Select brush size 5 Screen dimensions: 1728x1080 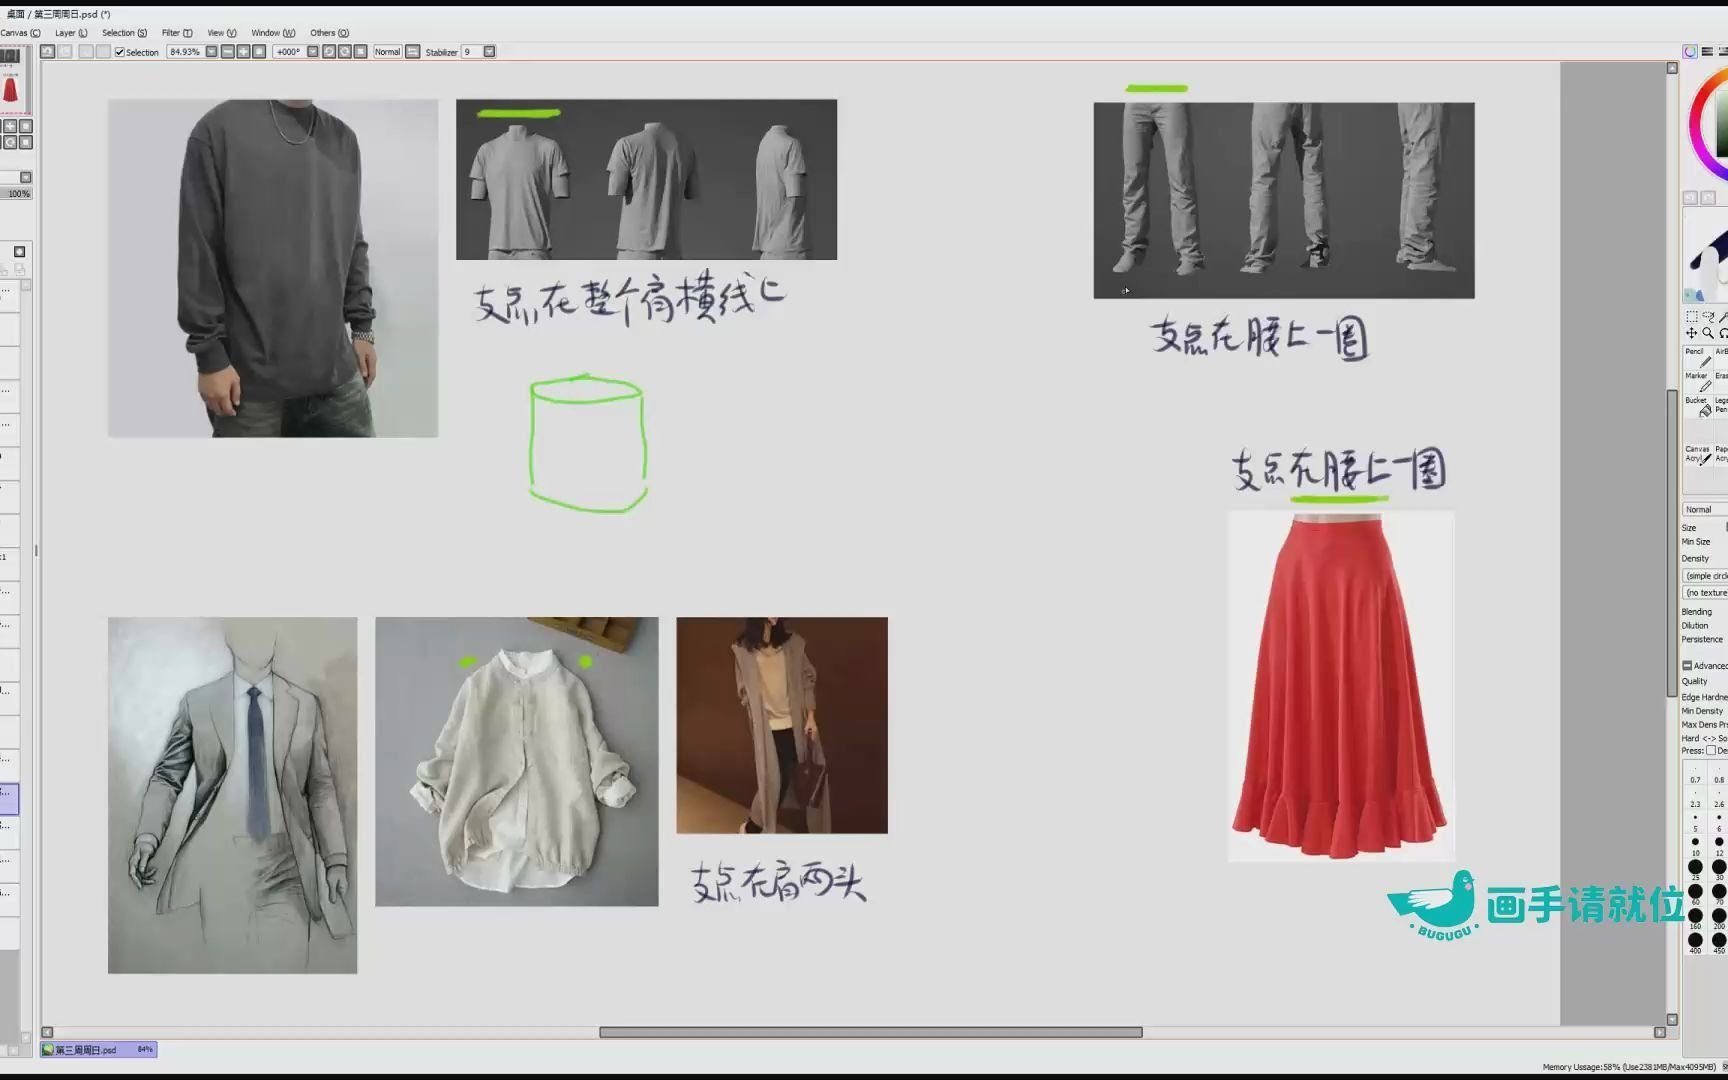click(x=1695, y=822)
